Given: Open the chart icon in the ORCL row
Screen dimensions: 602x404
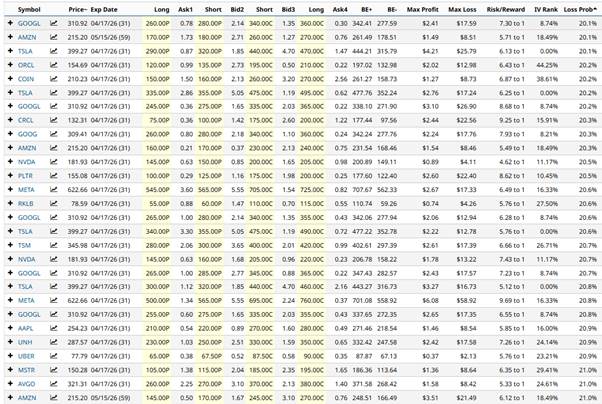Looking at the screenshot, I should point(54,65).
